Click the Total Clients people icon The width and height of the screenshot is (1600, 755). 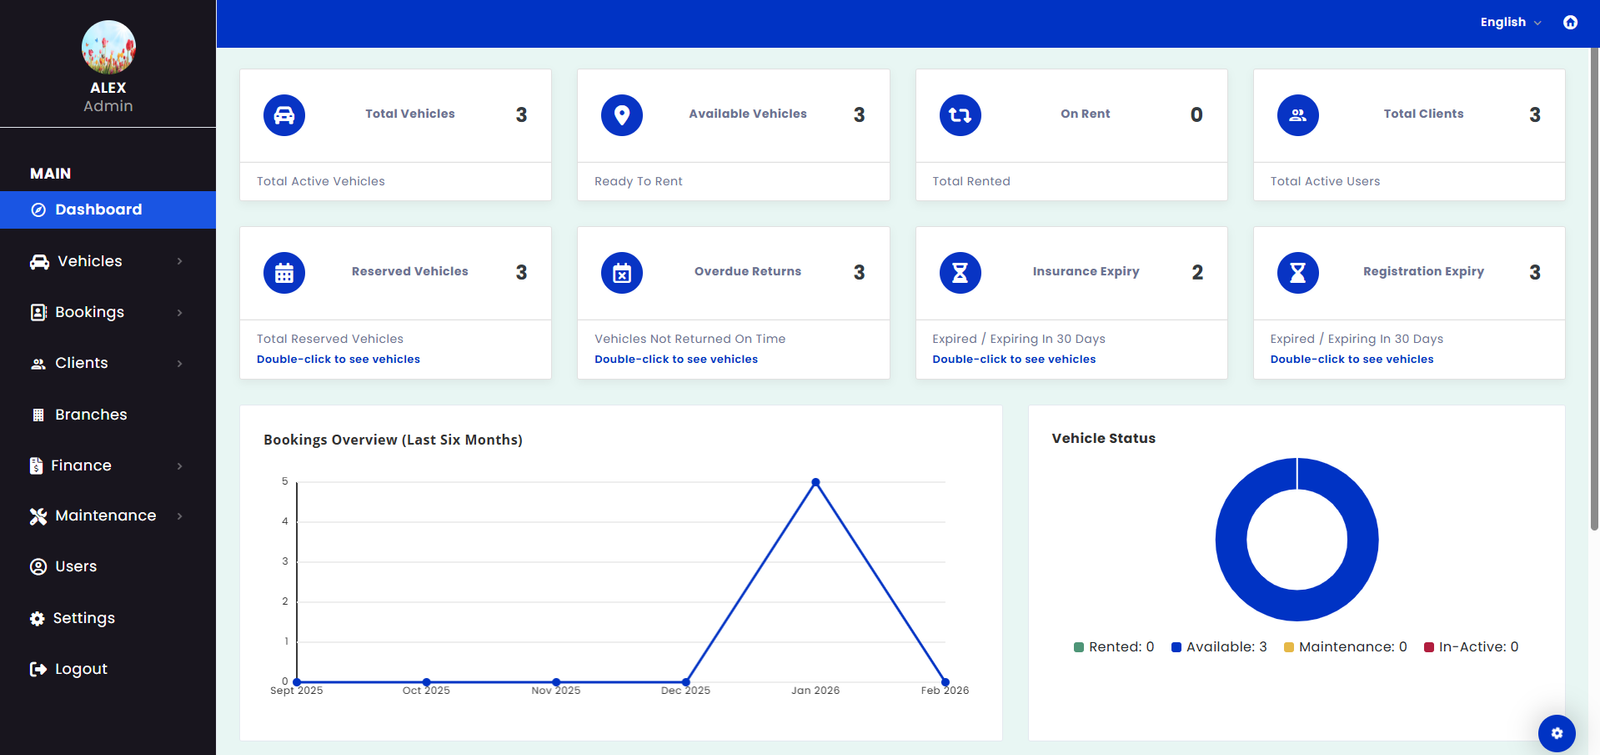1298,115
